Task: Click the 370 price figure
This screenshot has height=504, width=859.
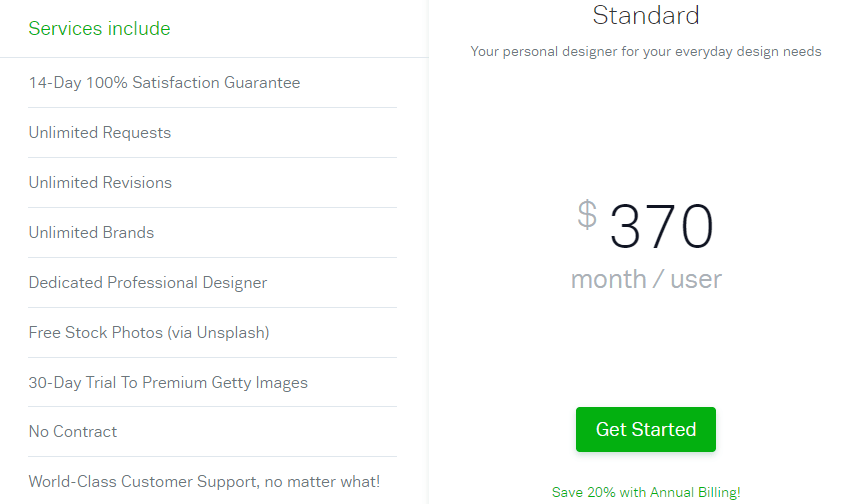Action: 661,226
